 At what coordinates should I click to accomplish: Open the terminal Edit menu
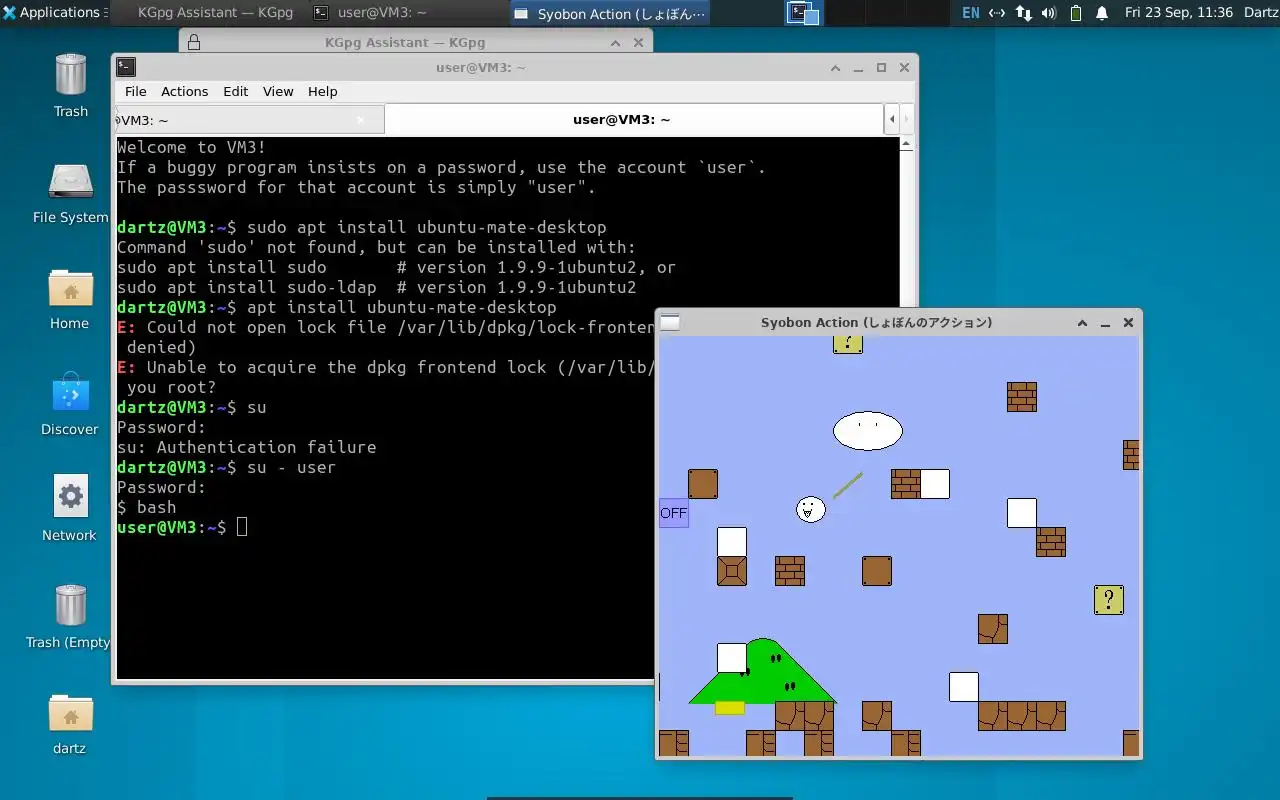click(236, 91)
